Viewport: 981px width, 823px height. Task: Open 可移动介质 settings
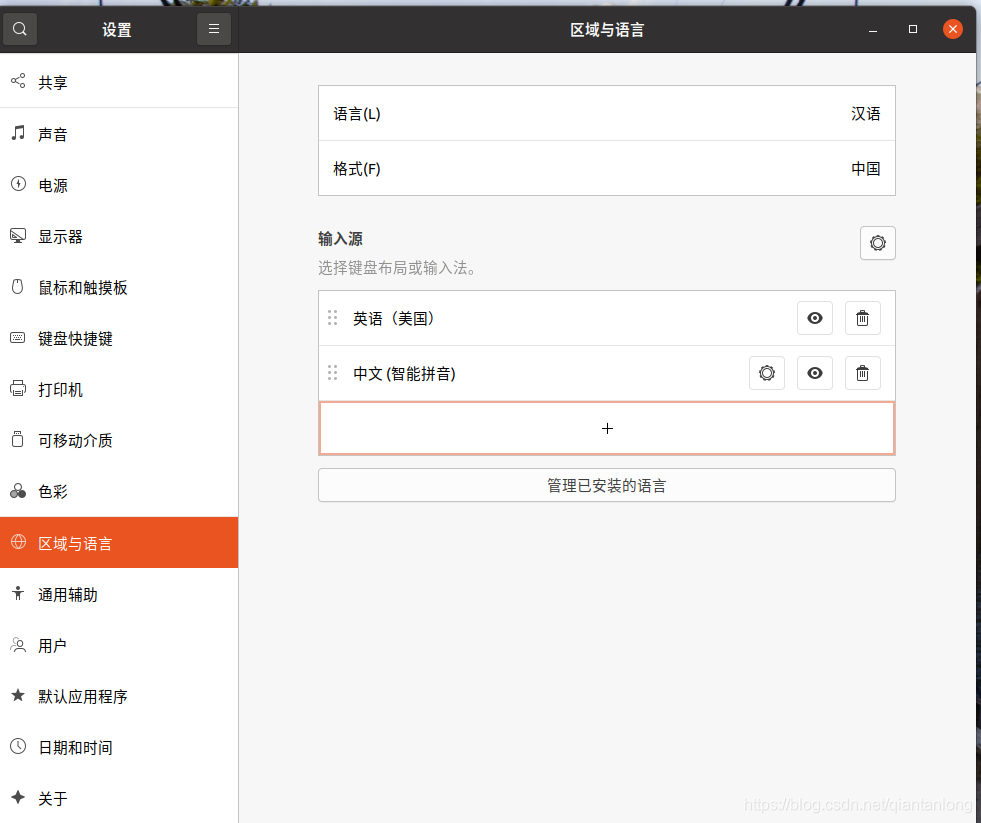click(x=119, y=441)
